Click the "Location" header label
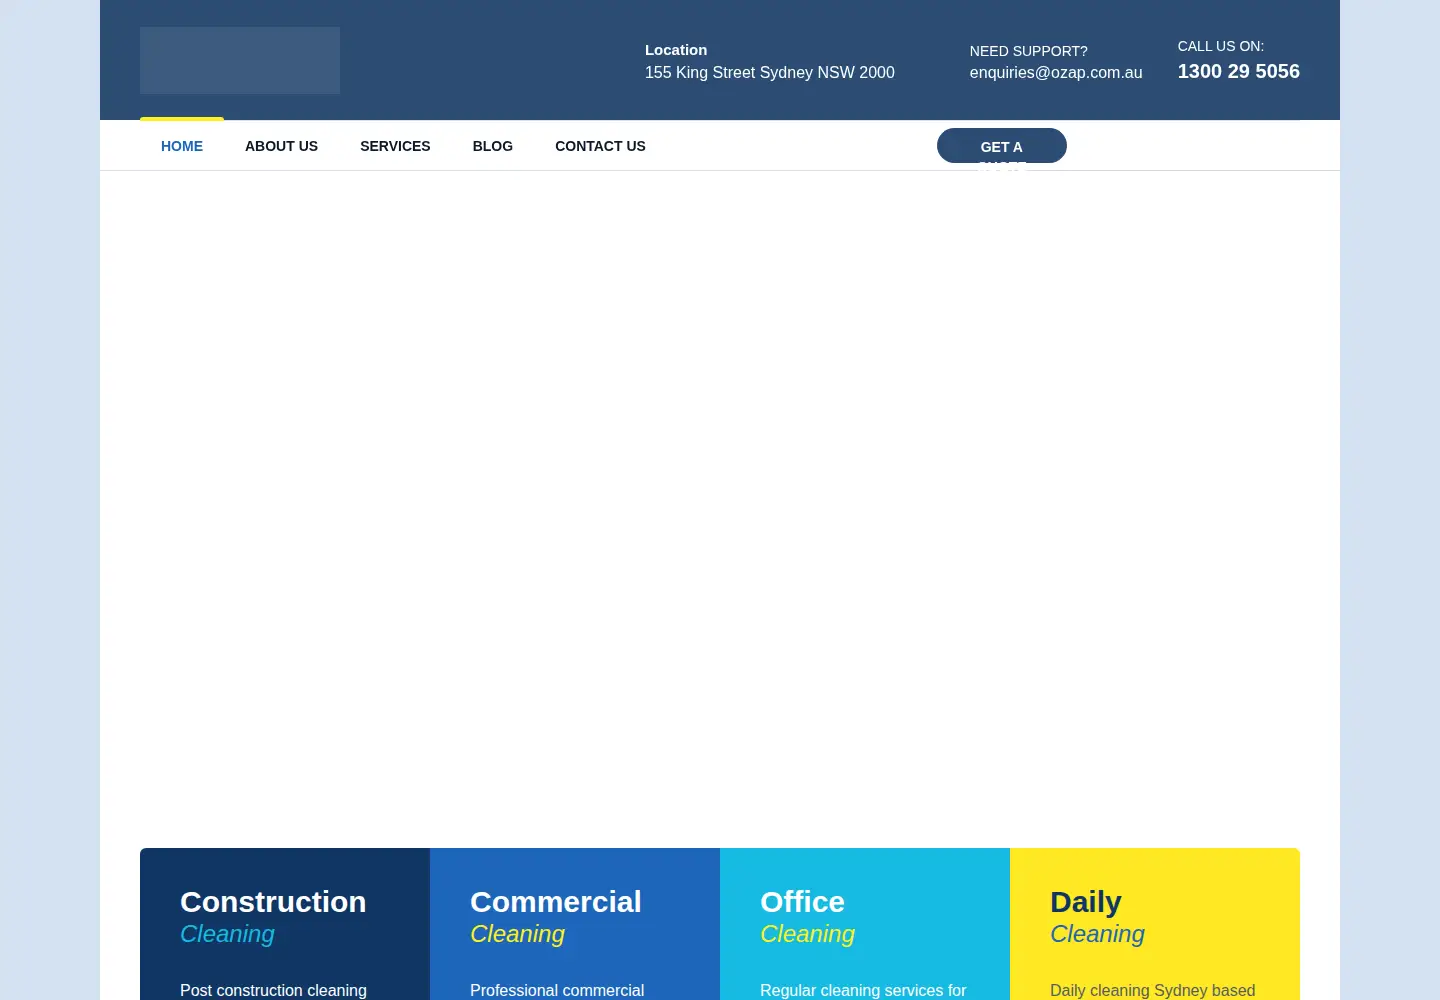Screen dimensions: 1440x1000 click(x=676, y=50)
